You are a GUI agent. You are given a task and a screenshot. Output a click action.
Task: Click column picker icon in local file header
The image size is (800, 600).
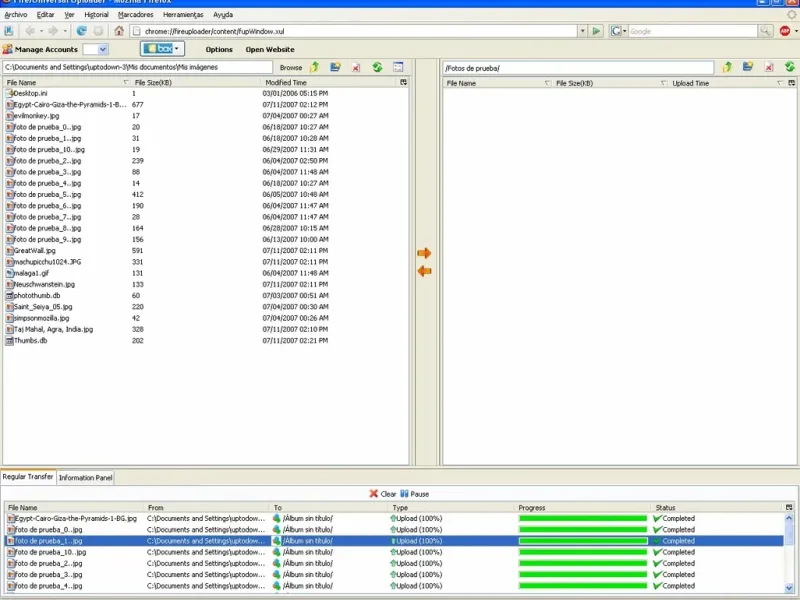tap(404, 82)
